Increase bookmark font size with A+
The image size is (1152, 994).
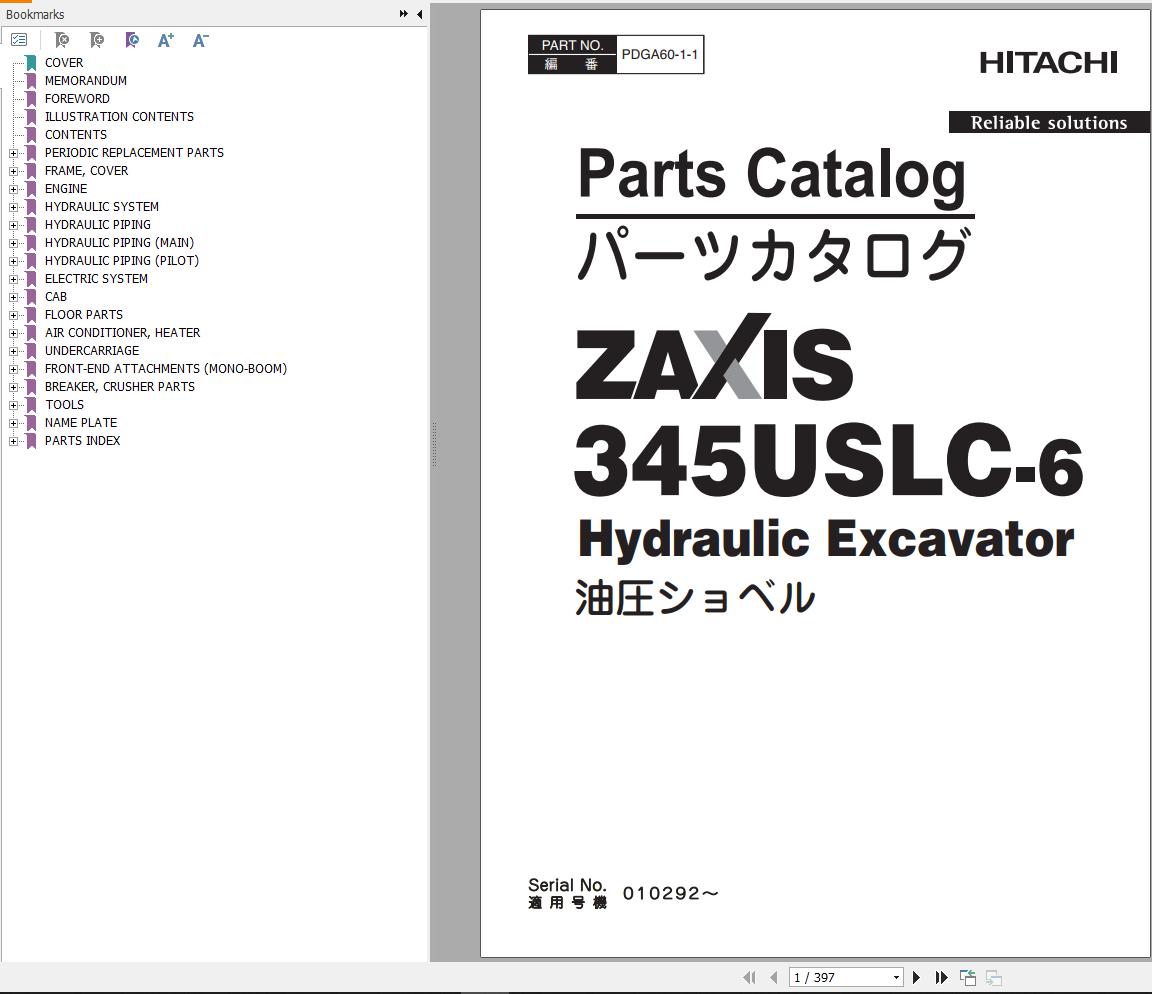click(166, 40)
